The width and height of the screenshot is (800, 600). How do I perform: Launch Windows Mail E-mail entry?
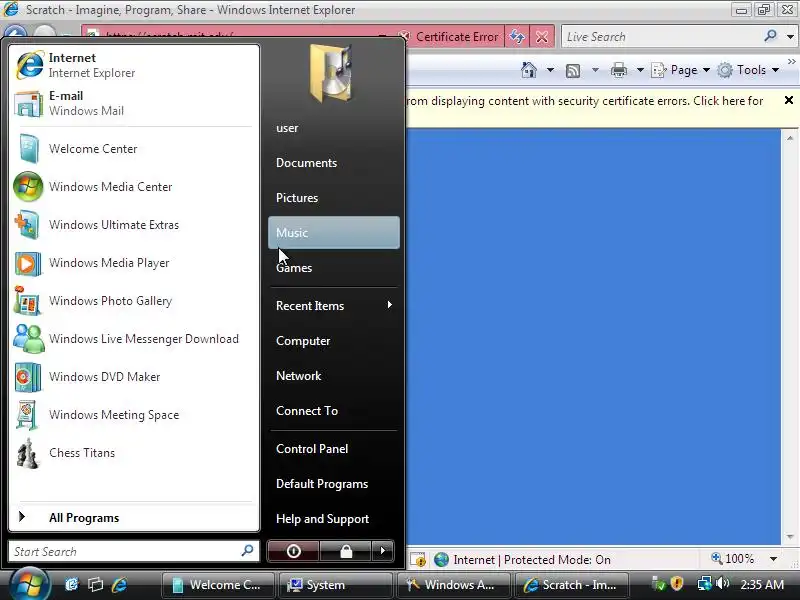[134, 104]
